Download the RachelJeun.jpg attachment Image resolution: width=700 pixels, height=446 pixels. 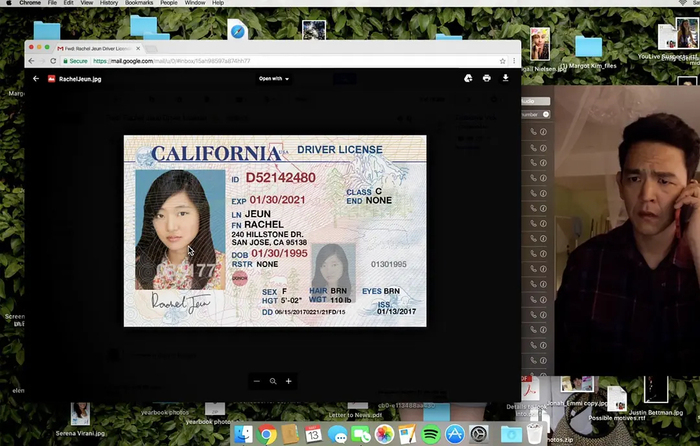506,78
